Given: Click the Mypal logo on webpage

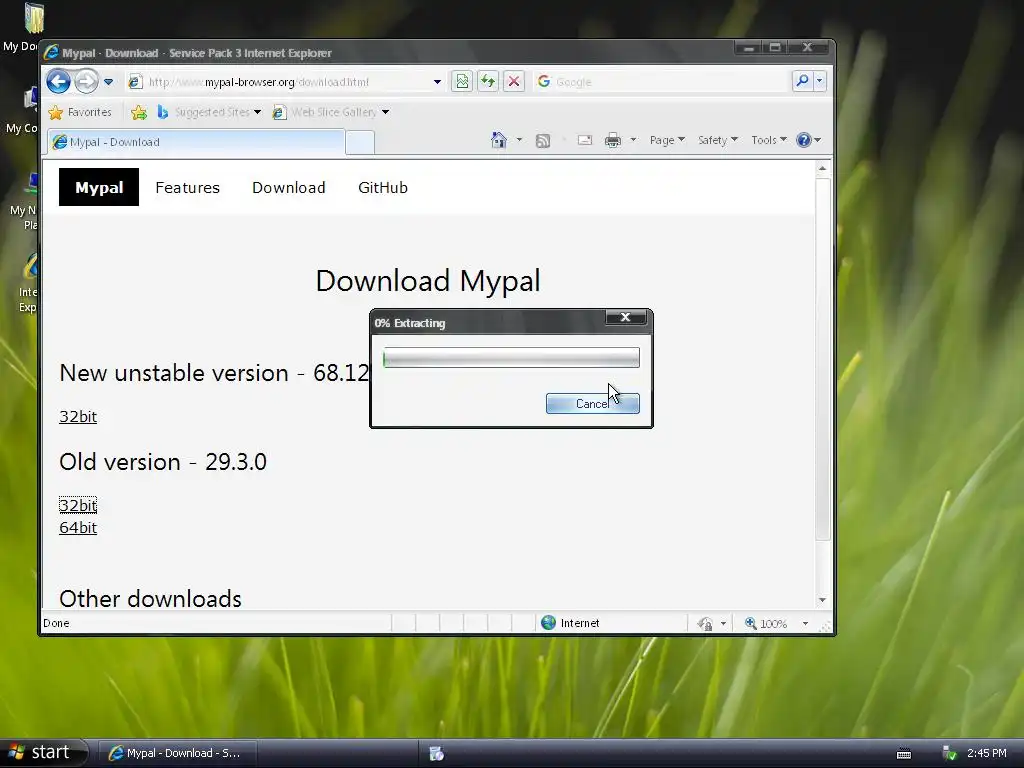Looking at the screenshot, I should point(99,187).
